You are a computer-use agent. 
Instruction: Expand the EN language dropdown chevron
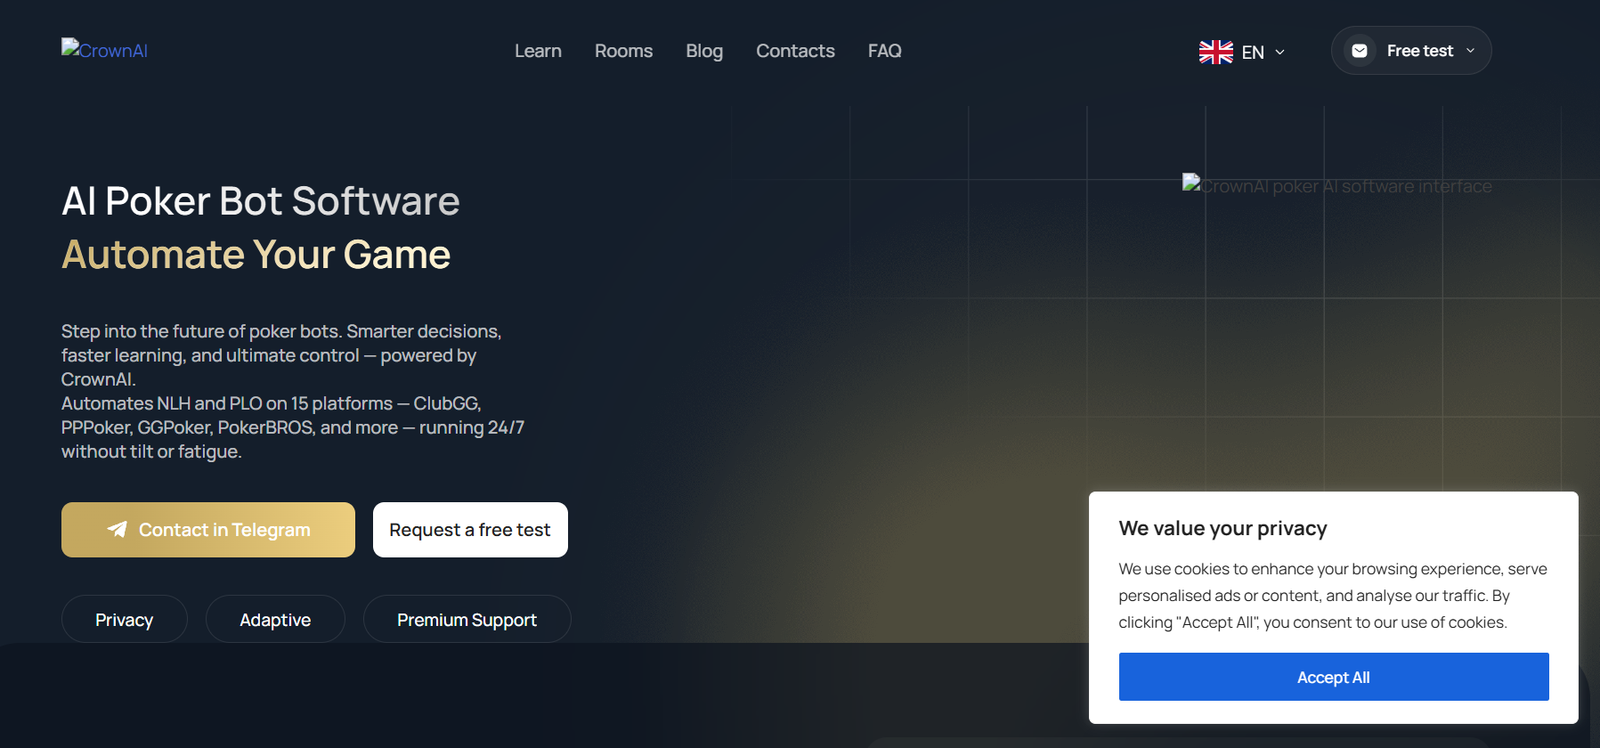(1280, 52)
